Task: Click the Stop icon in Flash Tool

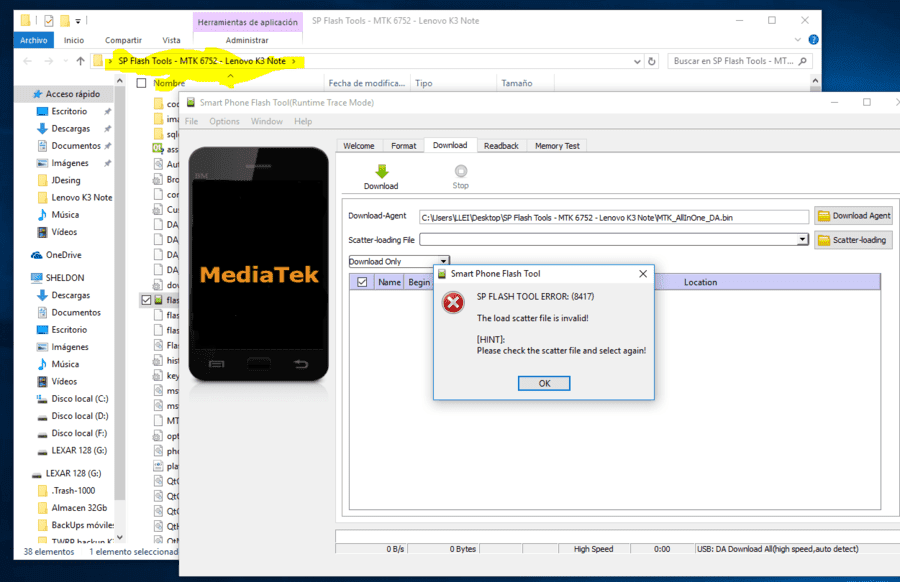Action: [460, 171]
